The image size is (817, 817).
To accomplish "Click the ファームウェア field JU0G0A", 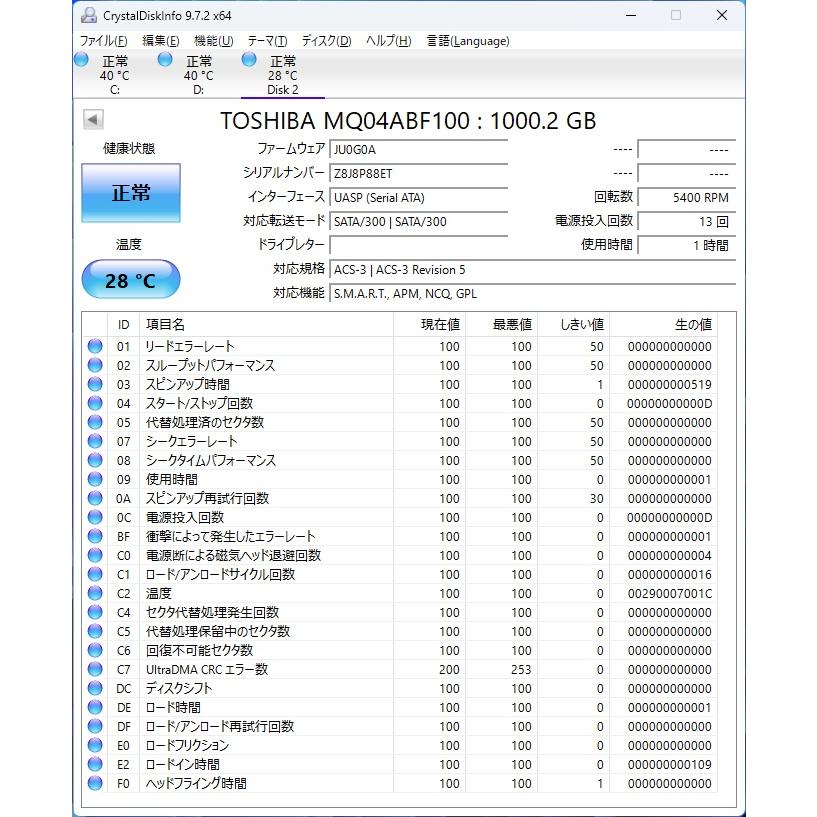I will pyautogui.click(x=418, y=150).
